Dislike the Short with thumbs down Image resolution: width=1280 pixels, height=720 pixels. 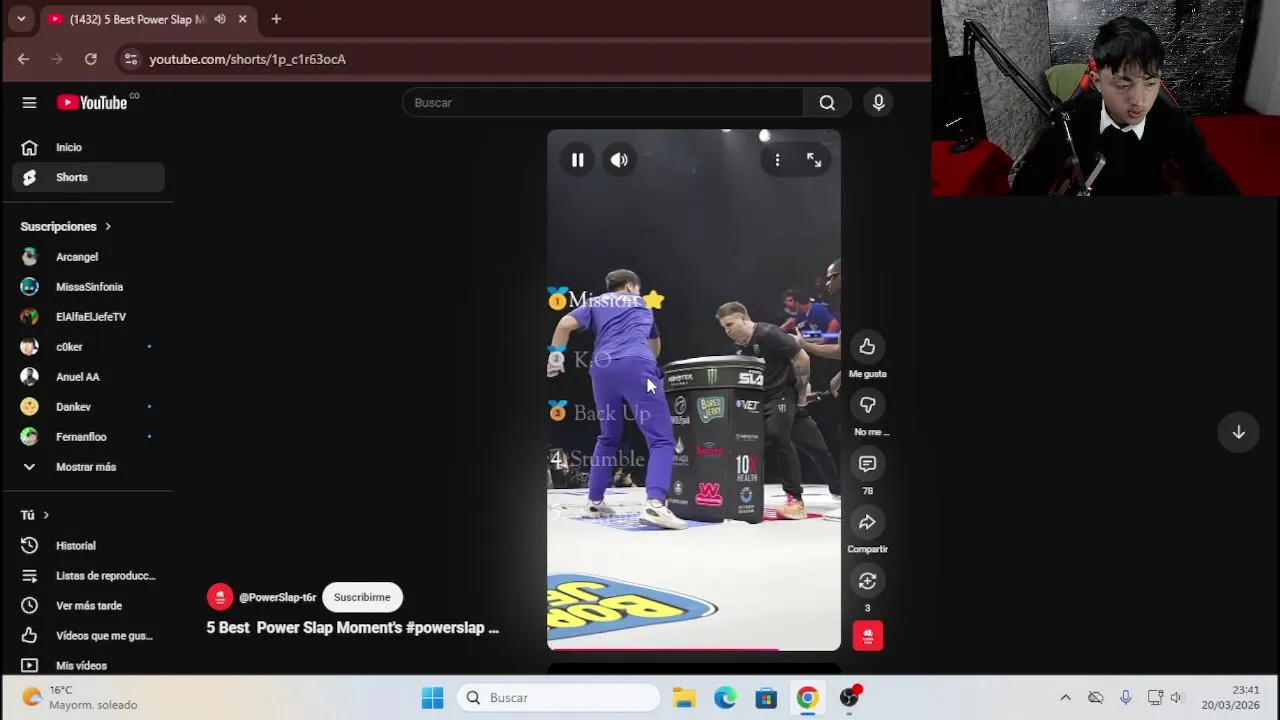point(867,405)
